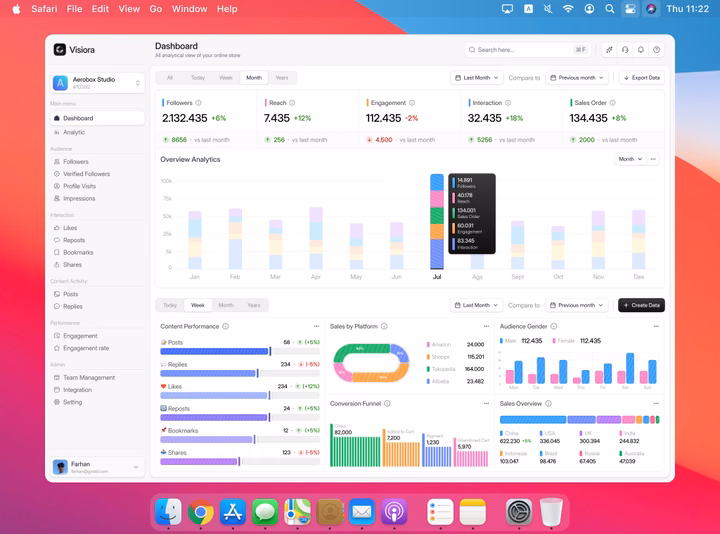Click the help question mark icon
The height and width of the screenshot is (534, 720).
(x=657, y=50)
